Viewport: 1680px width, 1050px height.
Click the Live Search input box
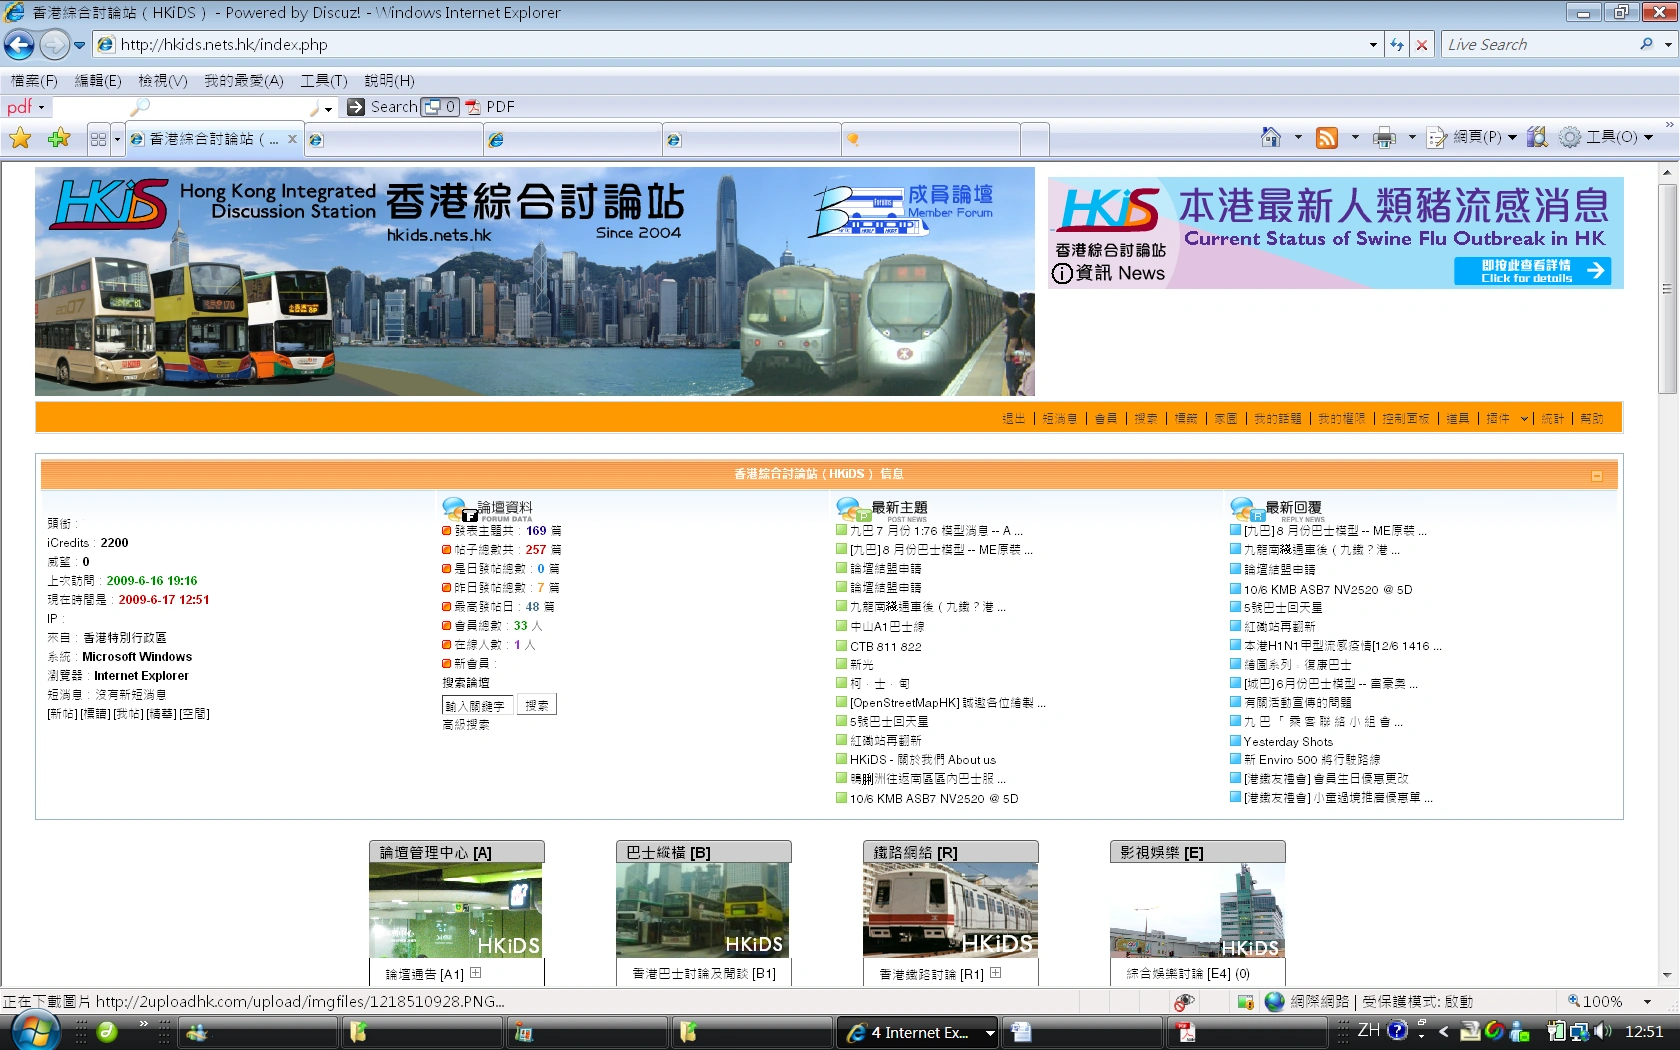(x=1538, y=45)
